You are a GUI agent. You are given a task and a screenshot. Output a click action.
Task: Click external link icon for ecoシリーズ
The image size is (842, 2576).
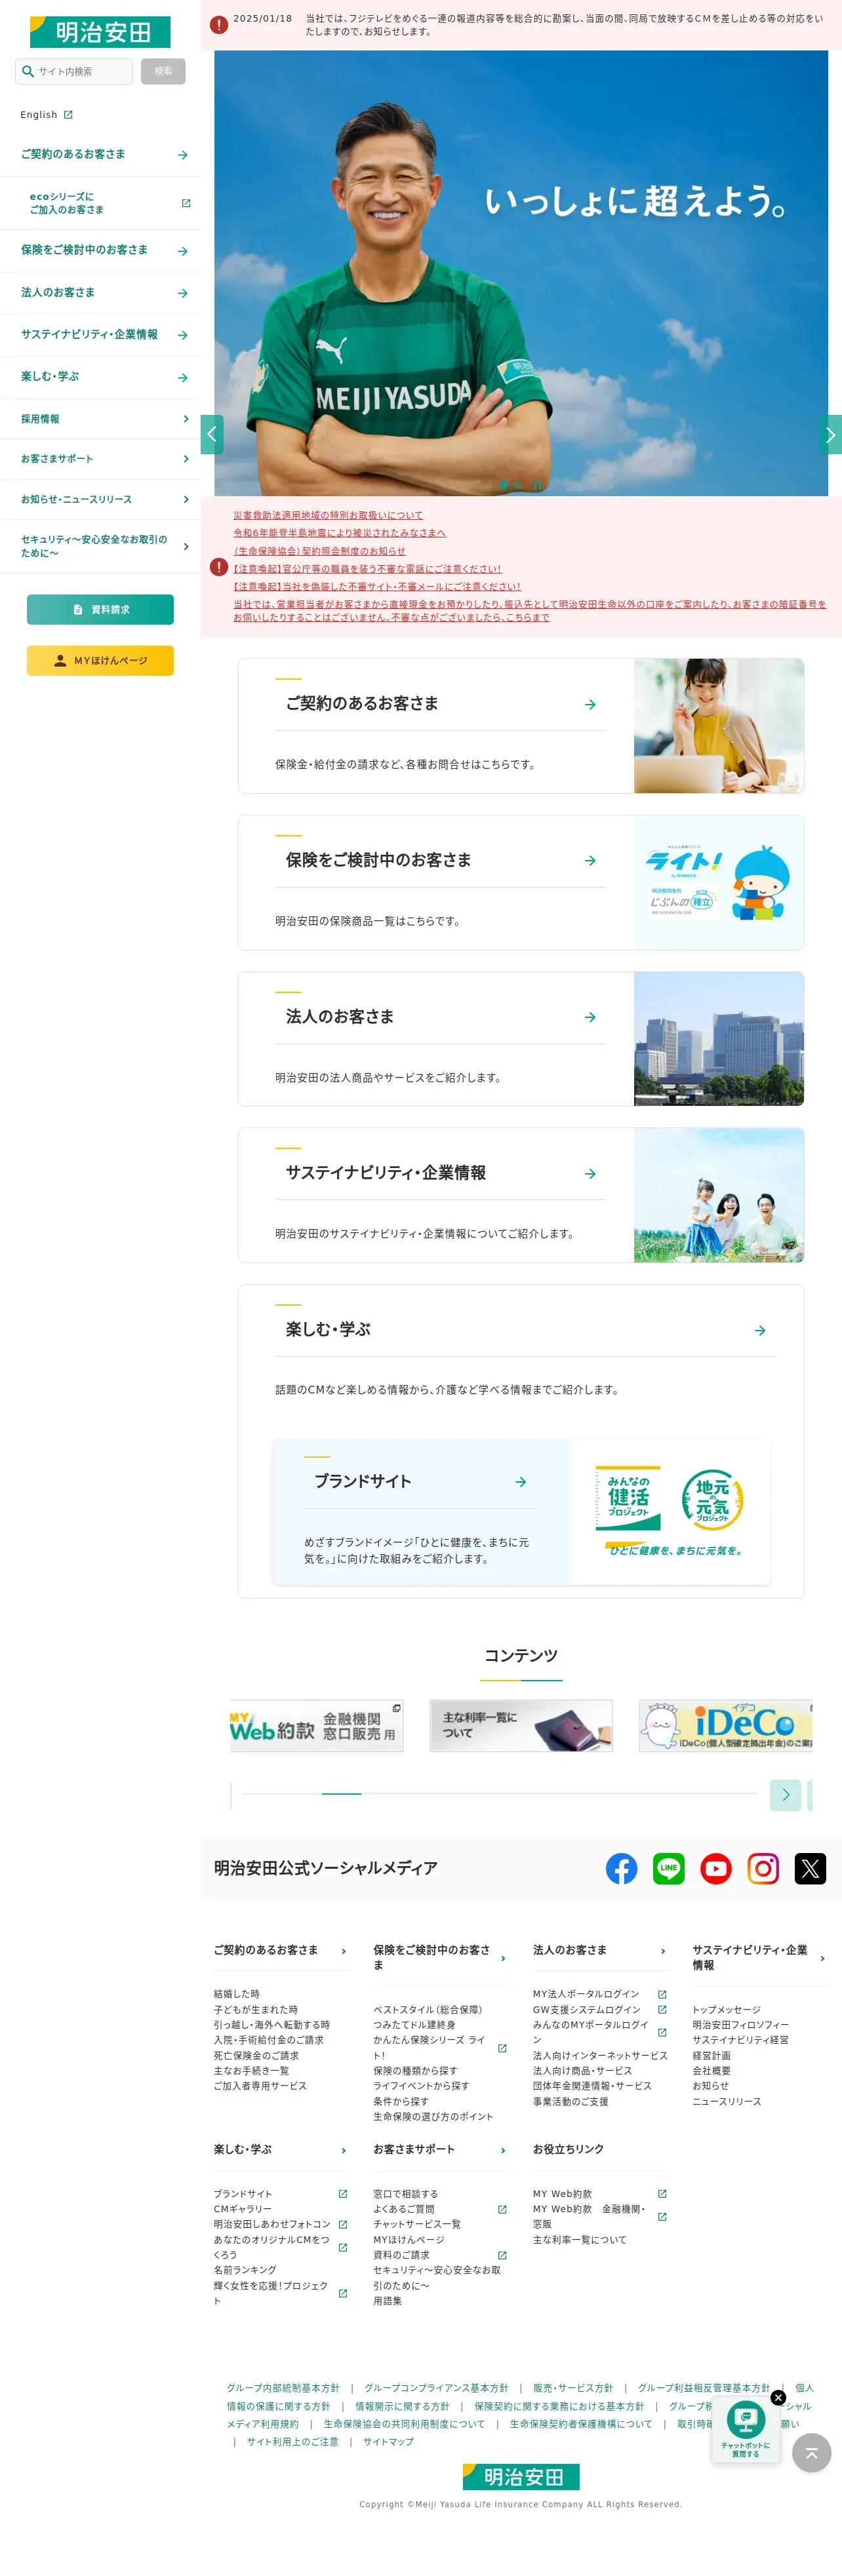coord(185,203)
